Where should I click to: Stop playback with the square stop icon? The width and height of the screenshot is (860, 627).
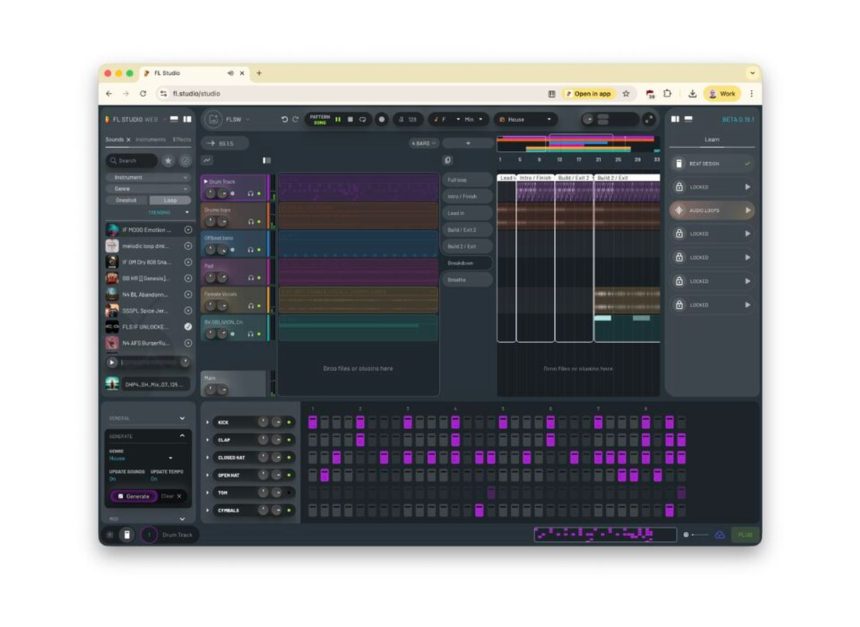click(x=350, y=119)
